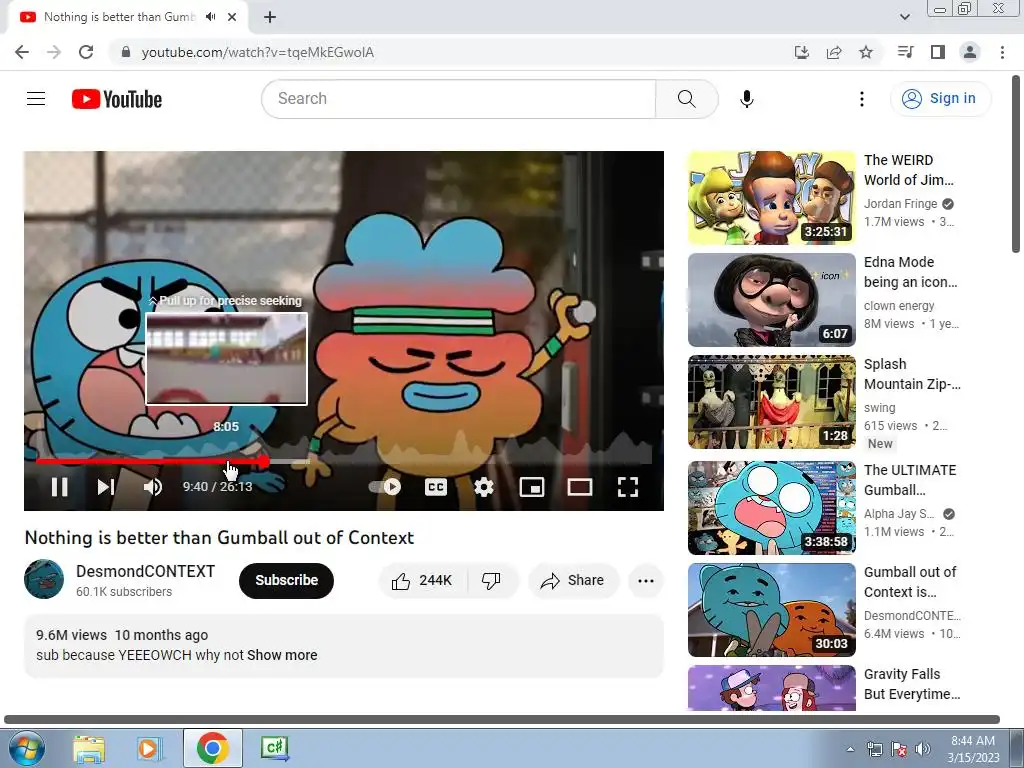The height and width of the screenshot is (768, 1024).
Task: Switch to miniplayer mode
Action: (x=532, y=487)
